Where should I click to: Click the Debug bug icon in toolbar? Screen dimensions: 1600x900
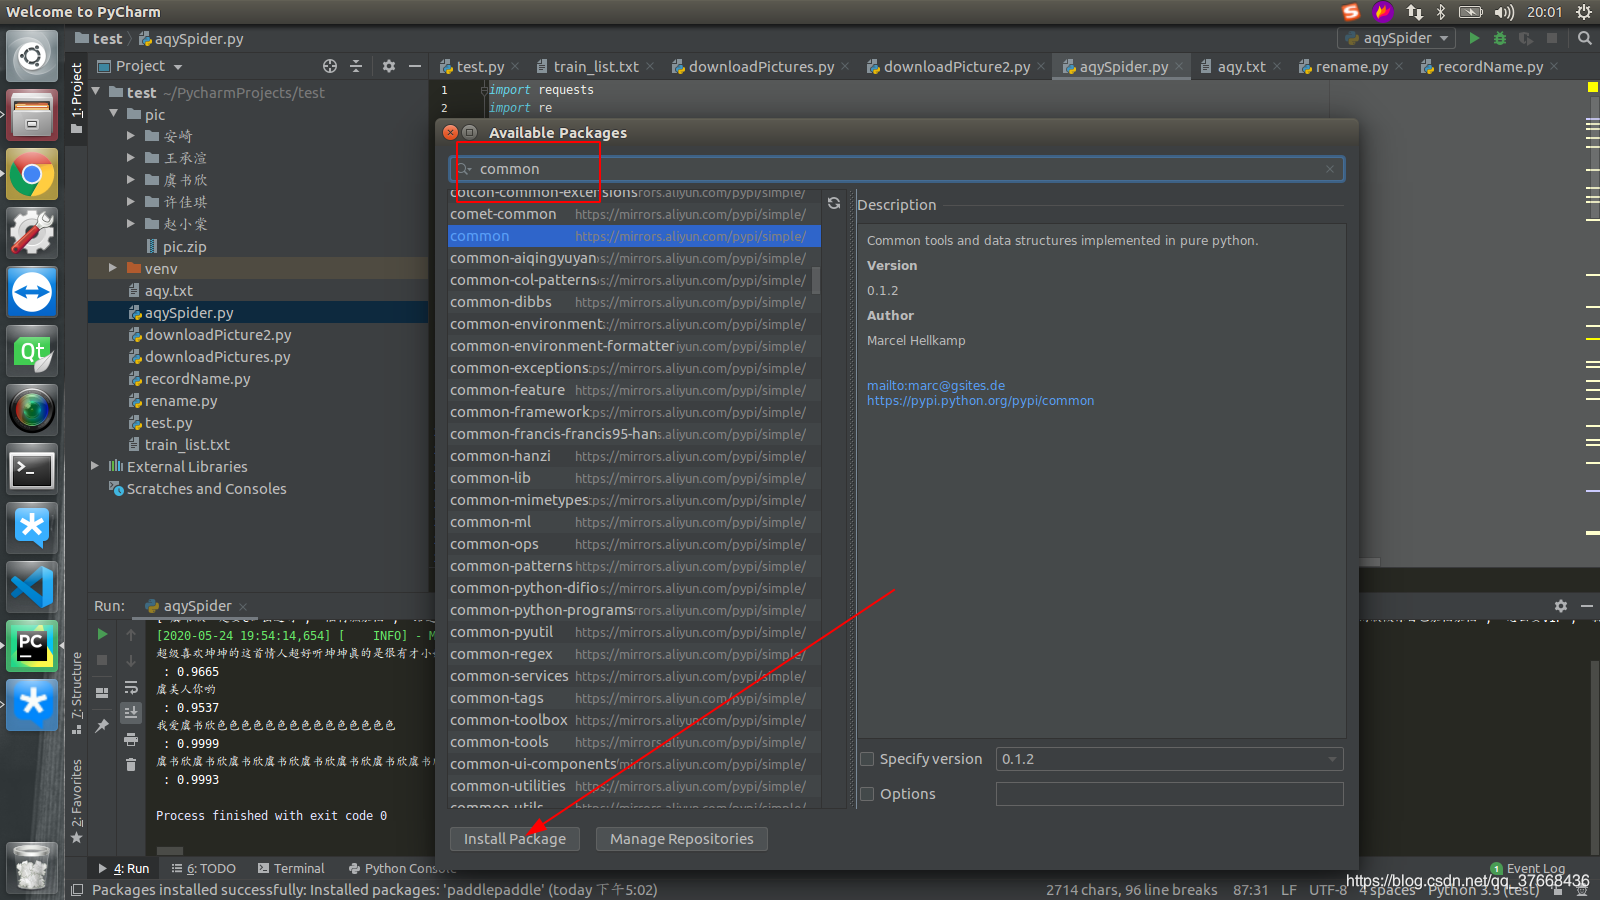(x=1499, y=38)
